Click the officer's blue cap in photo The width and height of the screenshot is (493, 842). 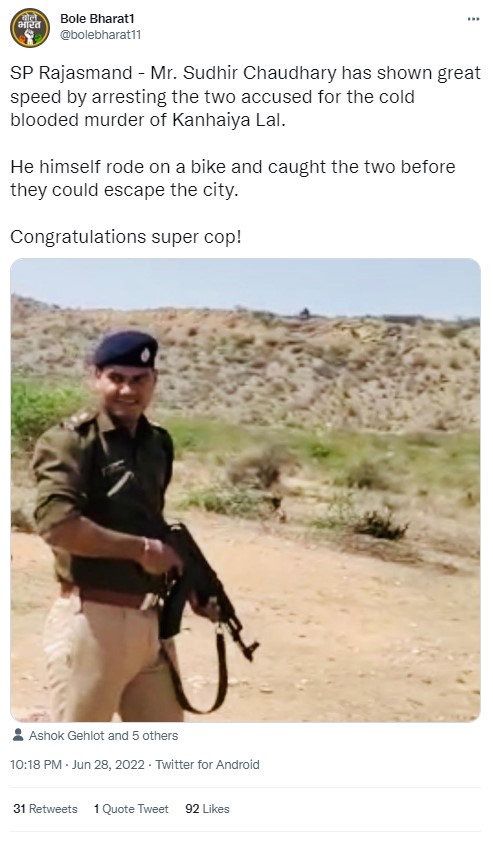coord(126,350)
